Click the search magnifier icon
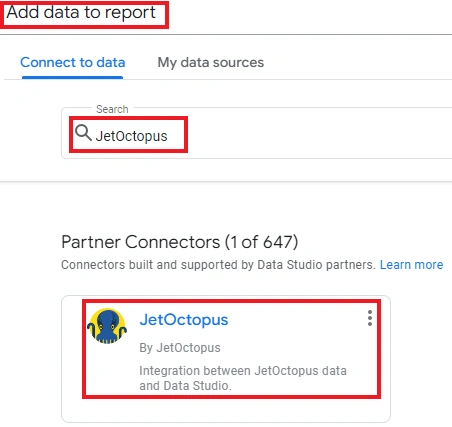Viewport: 452px width, 427px height. tap(83, 133)
